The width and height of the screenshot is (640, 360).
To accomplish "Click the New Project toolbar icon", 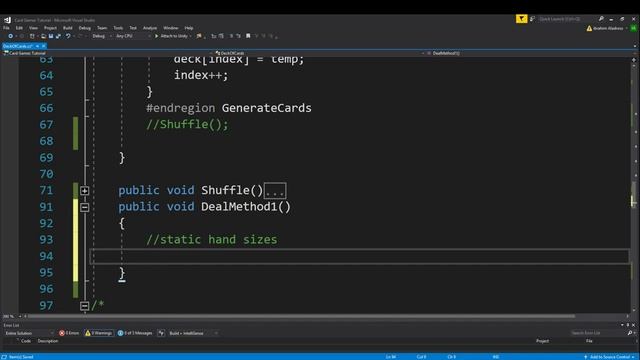I will click(x=32, y=36).
